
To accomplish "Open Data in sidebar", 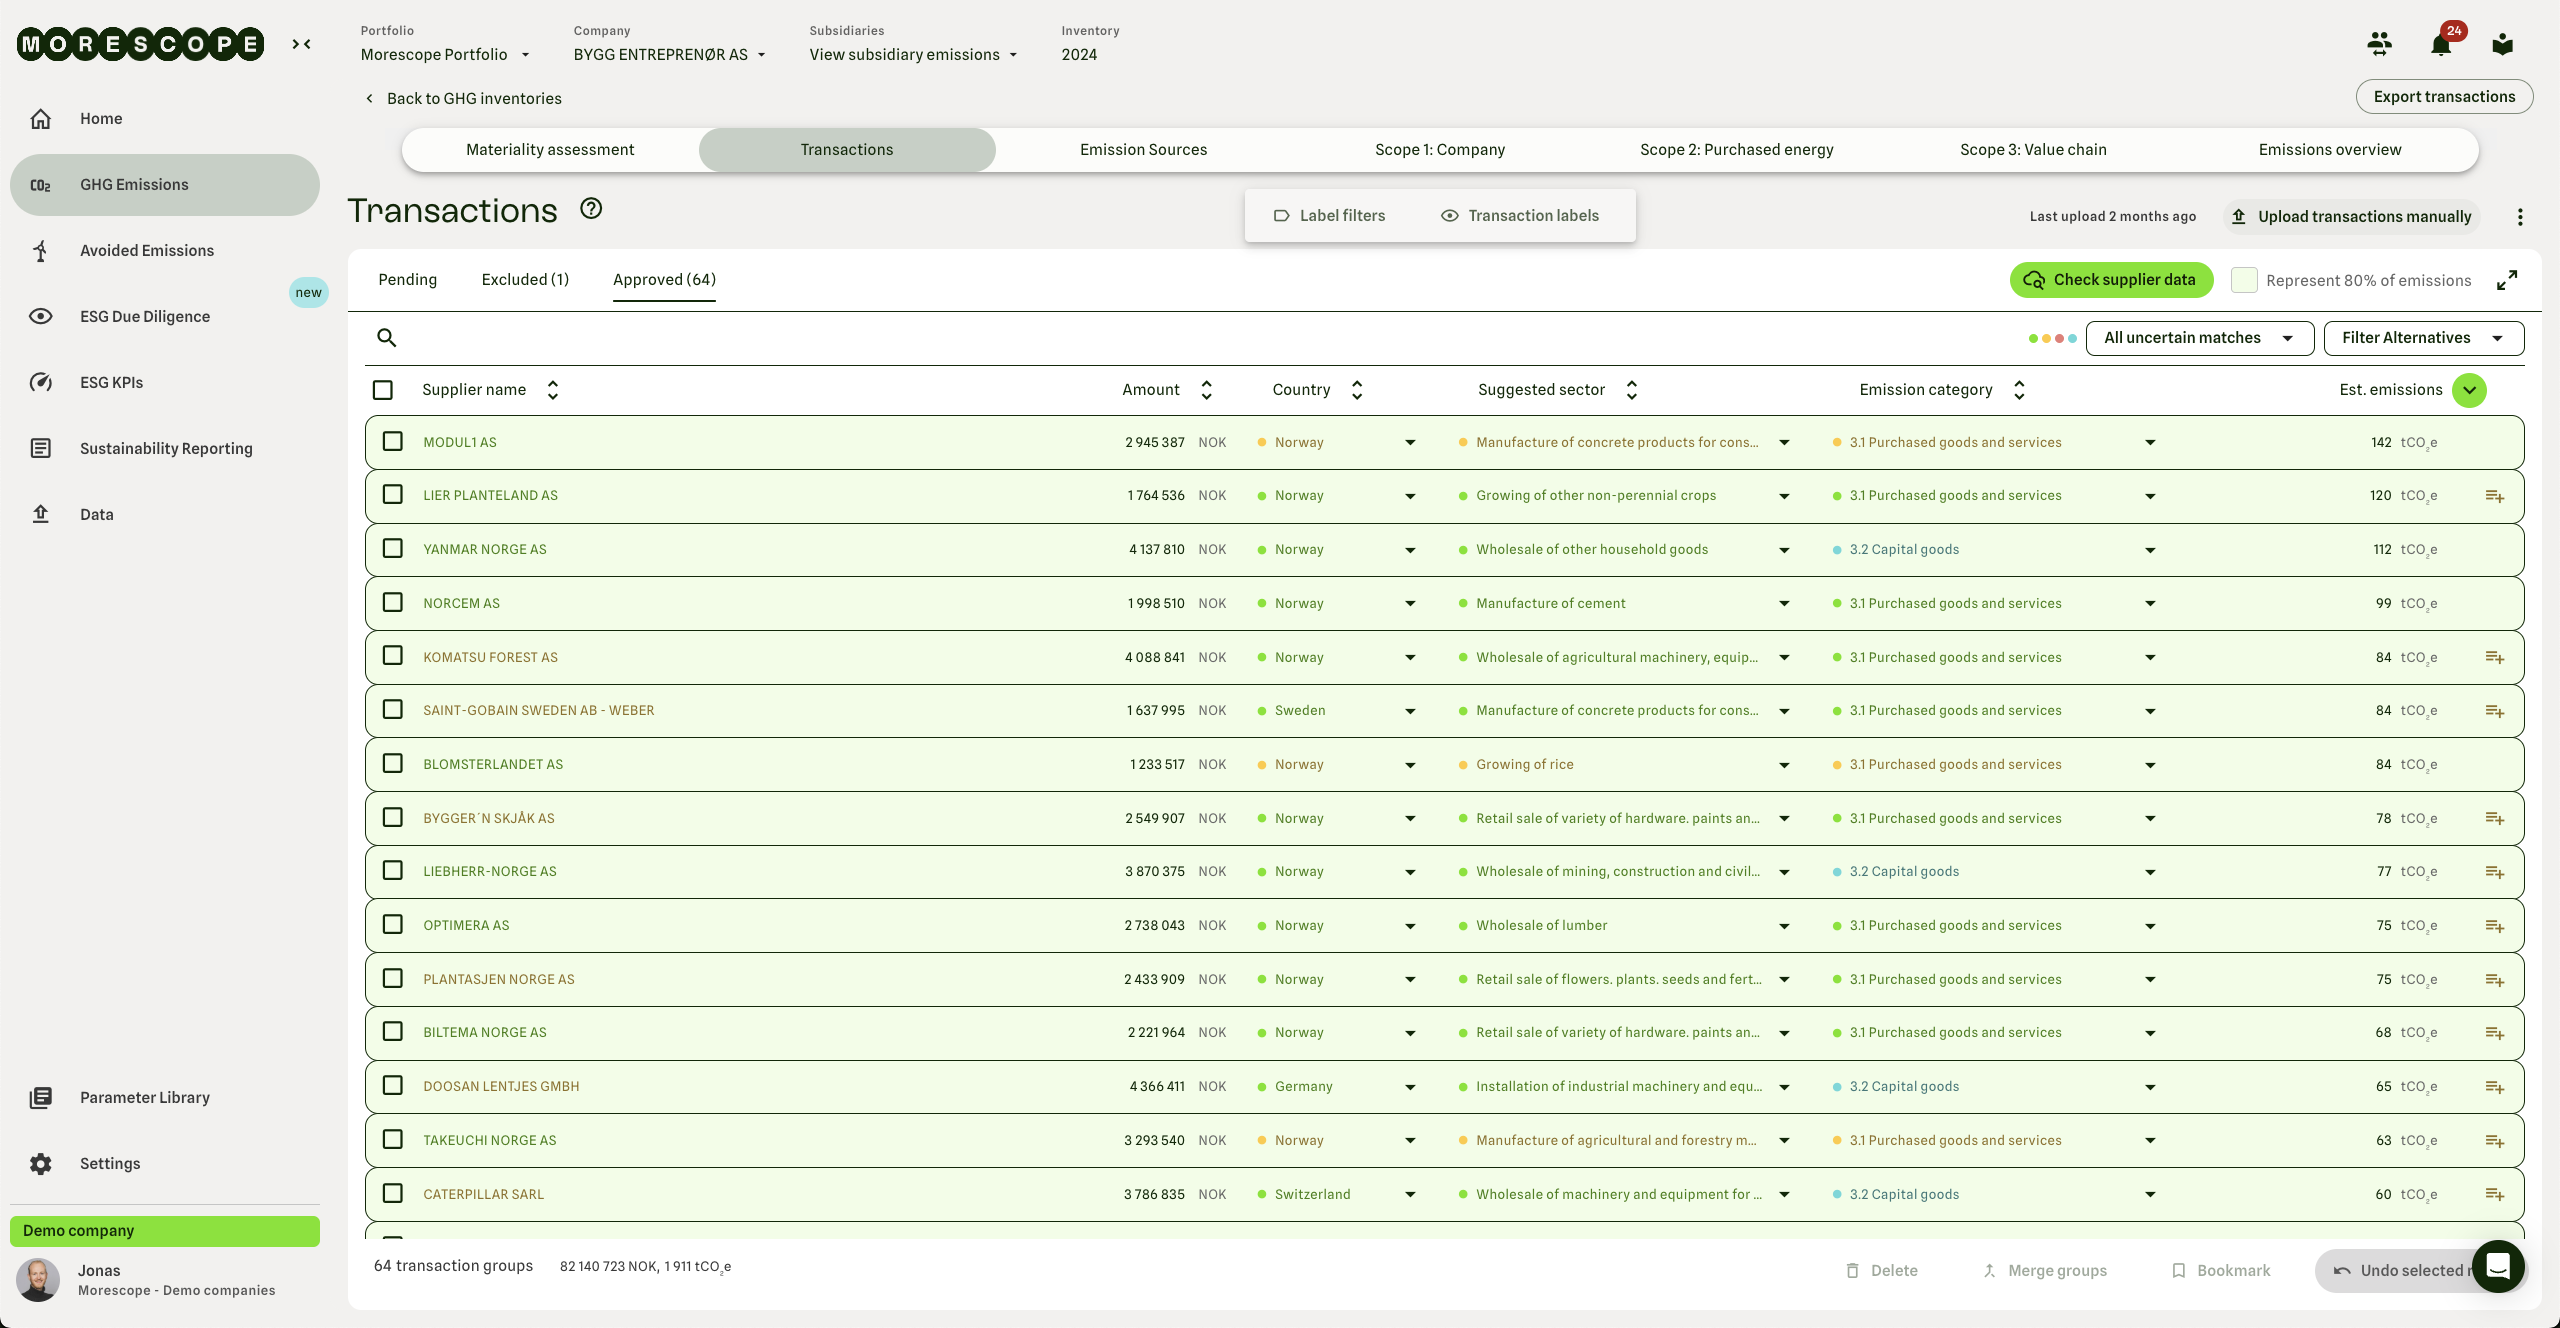I will pos(165,515).
